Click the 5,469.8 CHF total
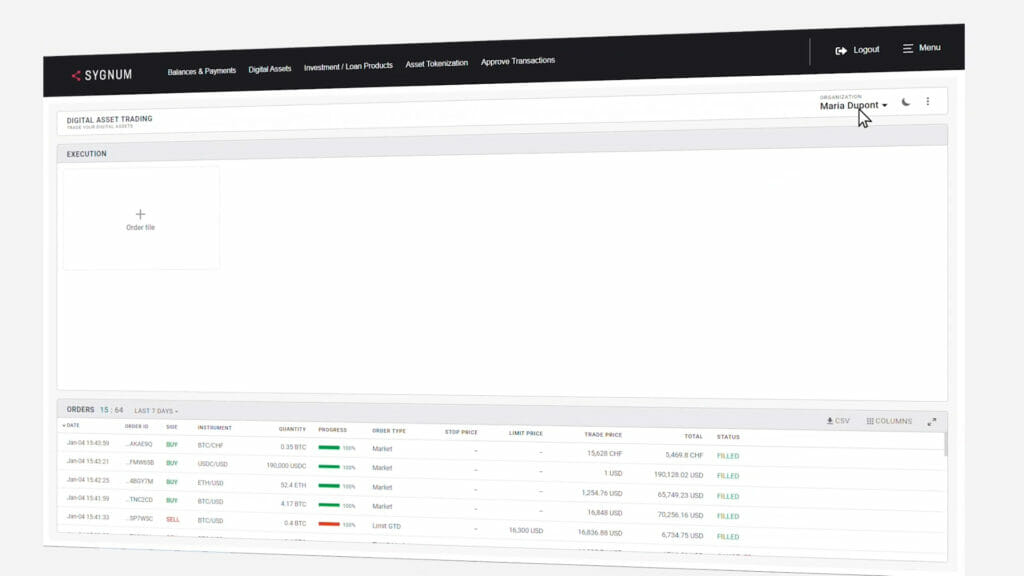The height and width of the screenshot is (576, 1024). click(684, 455)
